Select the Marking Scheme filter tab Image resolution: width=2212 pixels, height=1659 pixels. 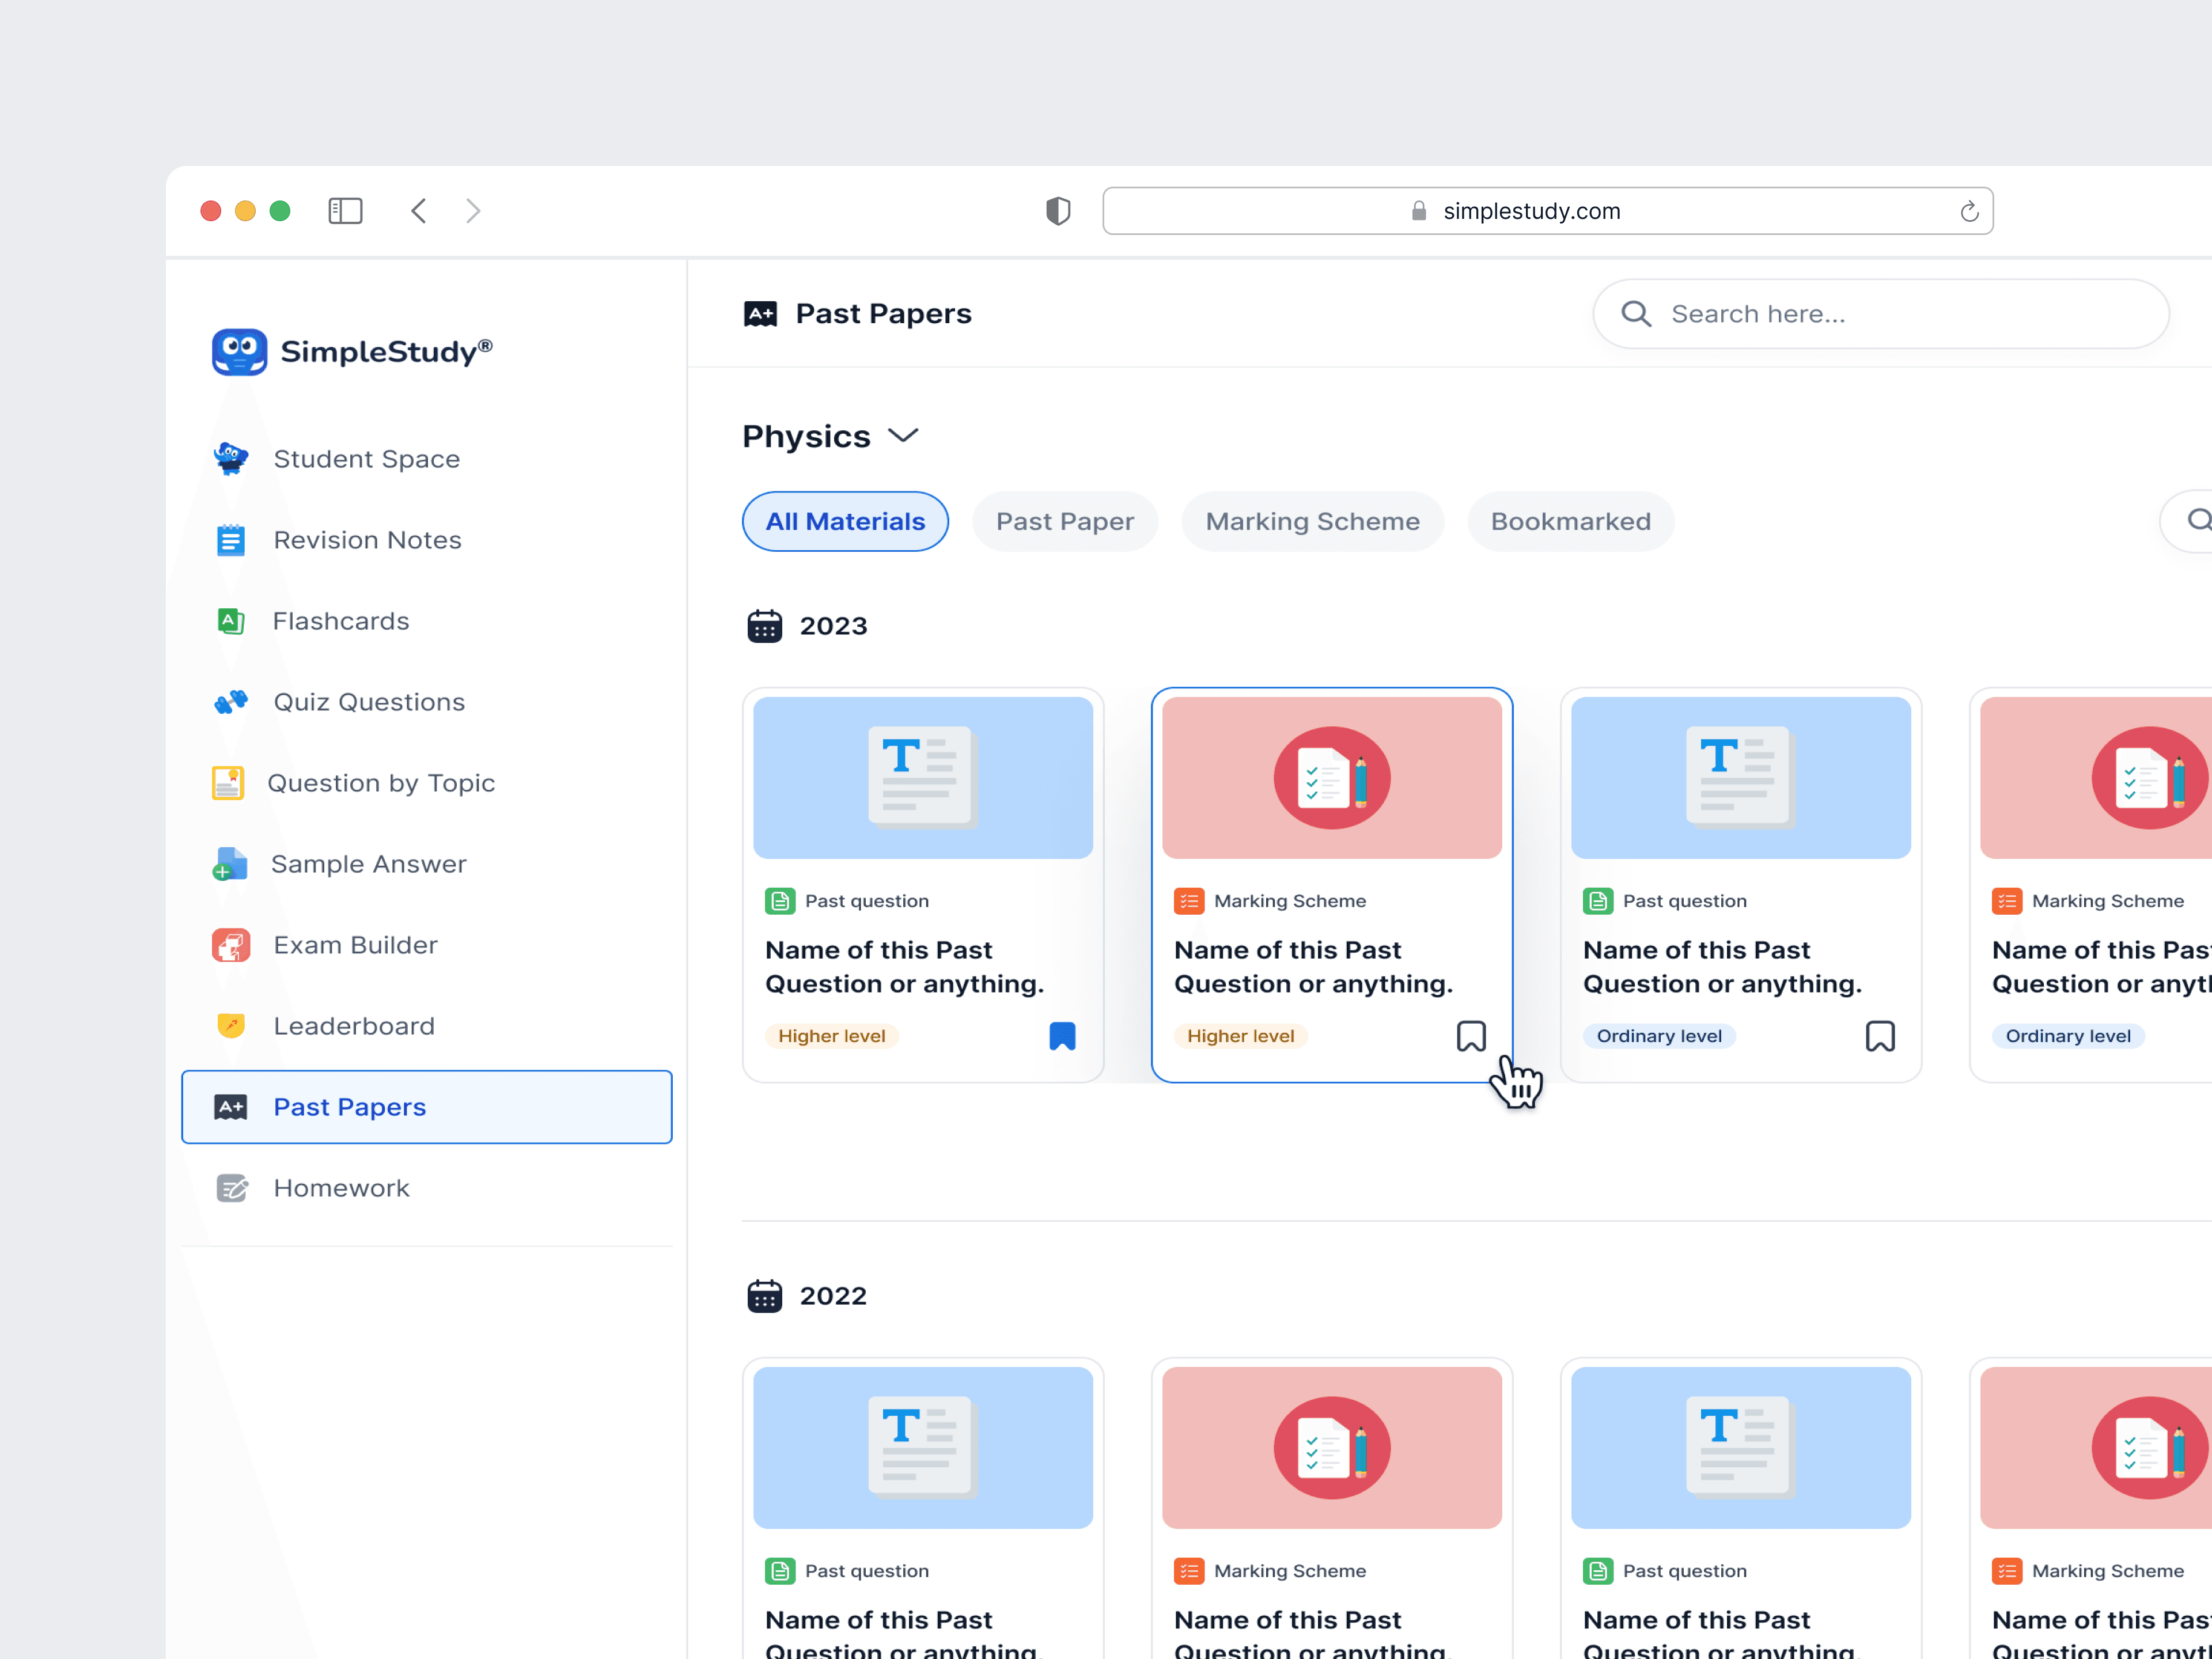click(x=1312, y=521)
